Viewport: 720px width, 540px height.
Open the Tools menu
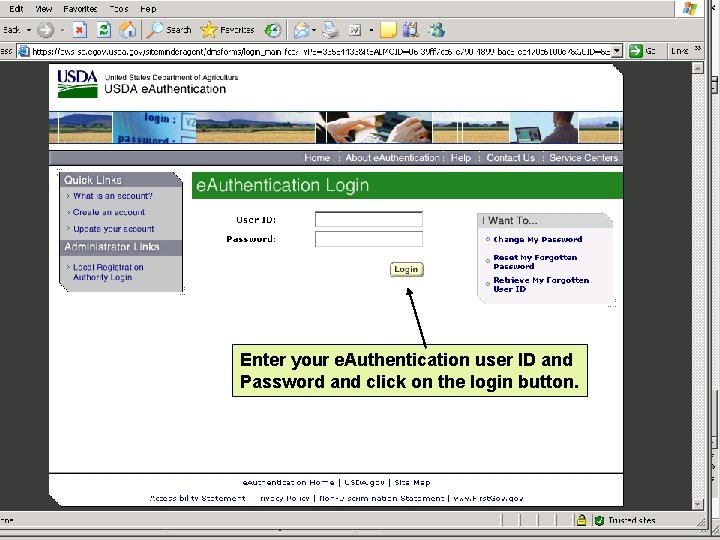118,9
